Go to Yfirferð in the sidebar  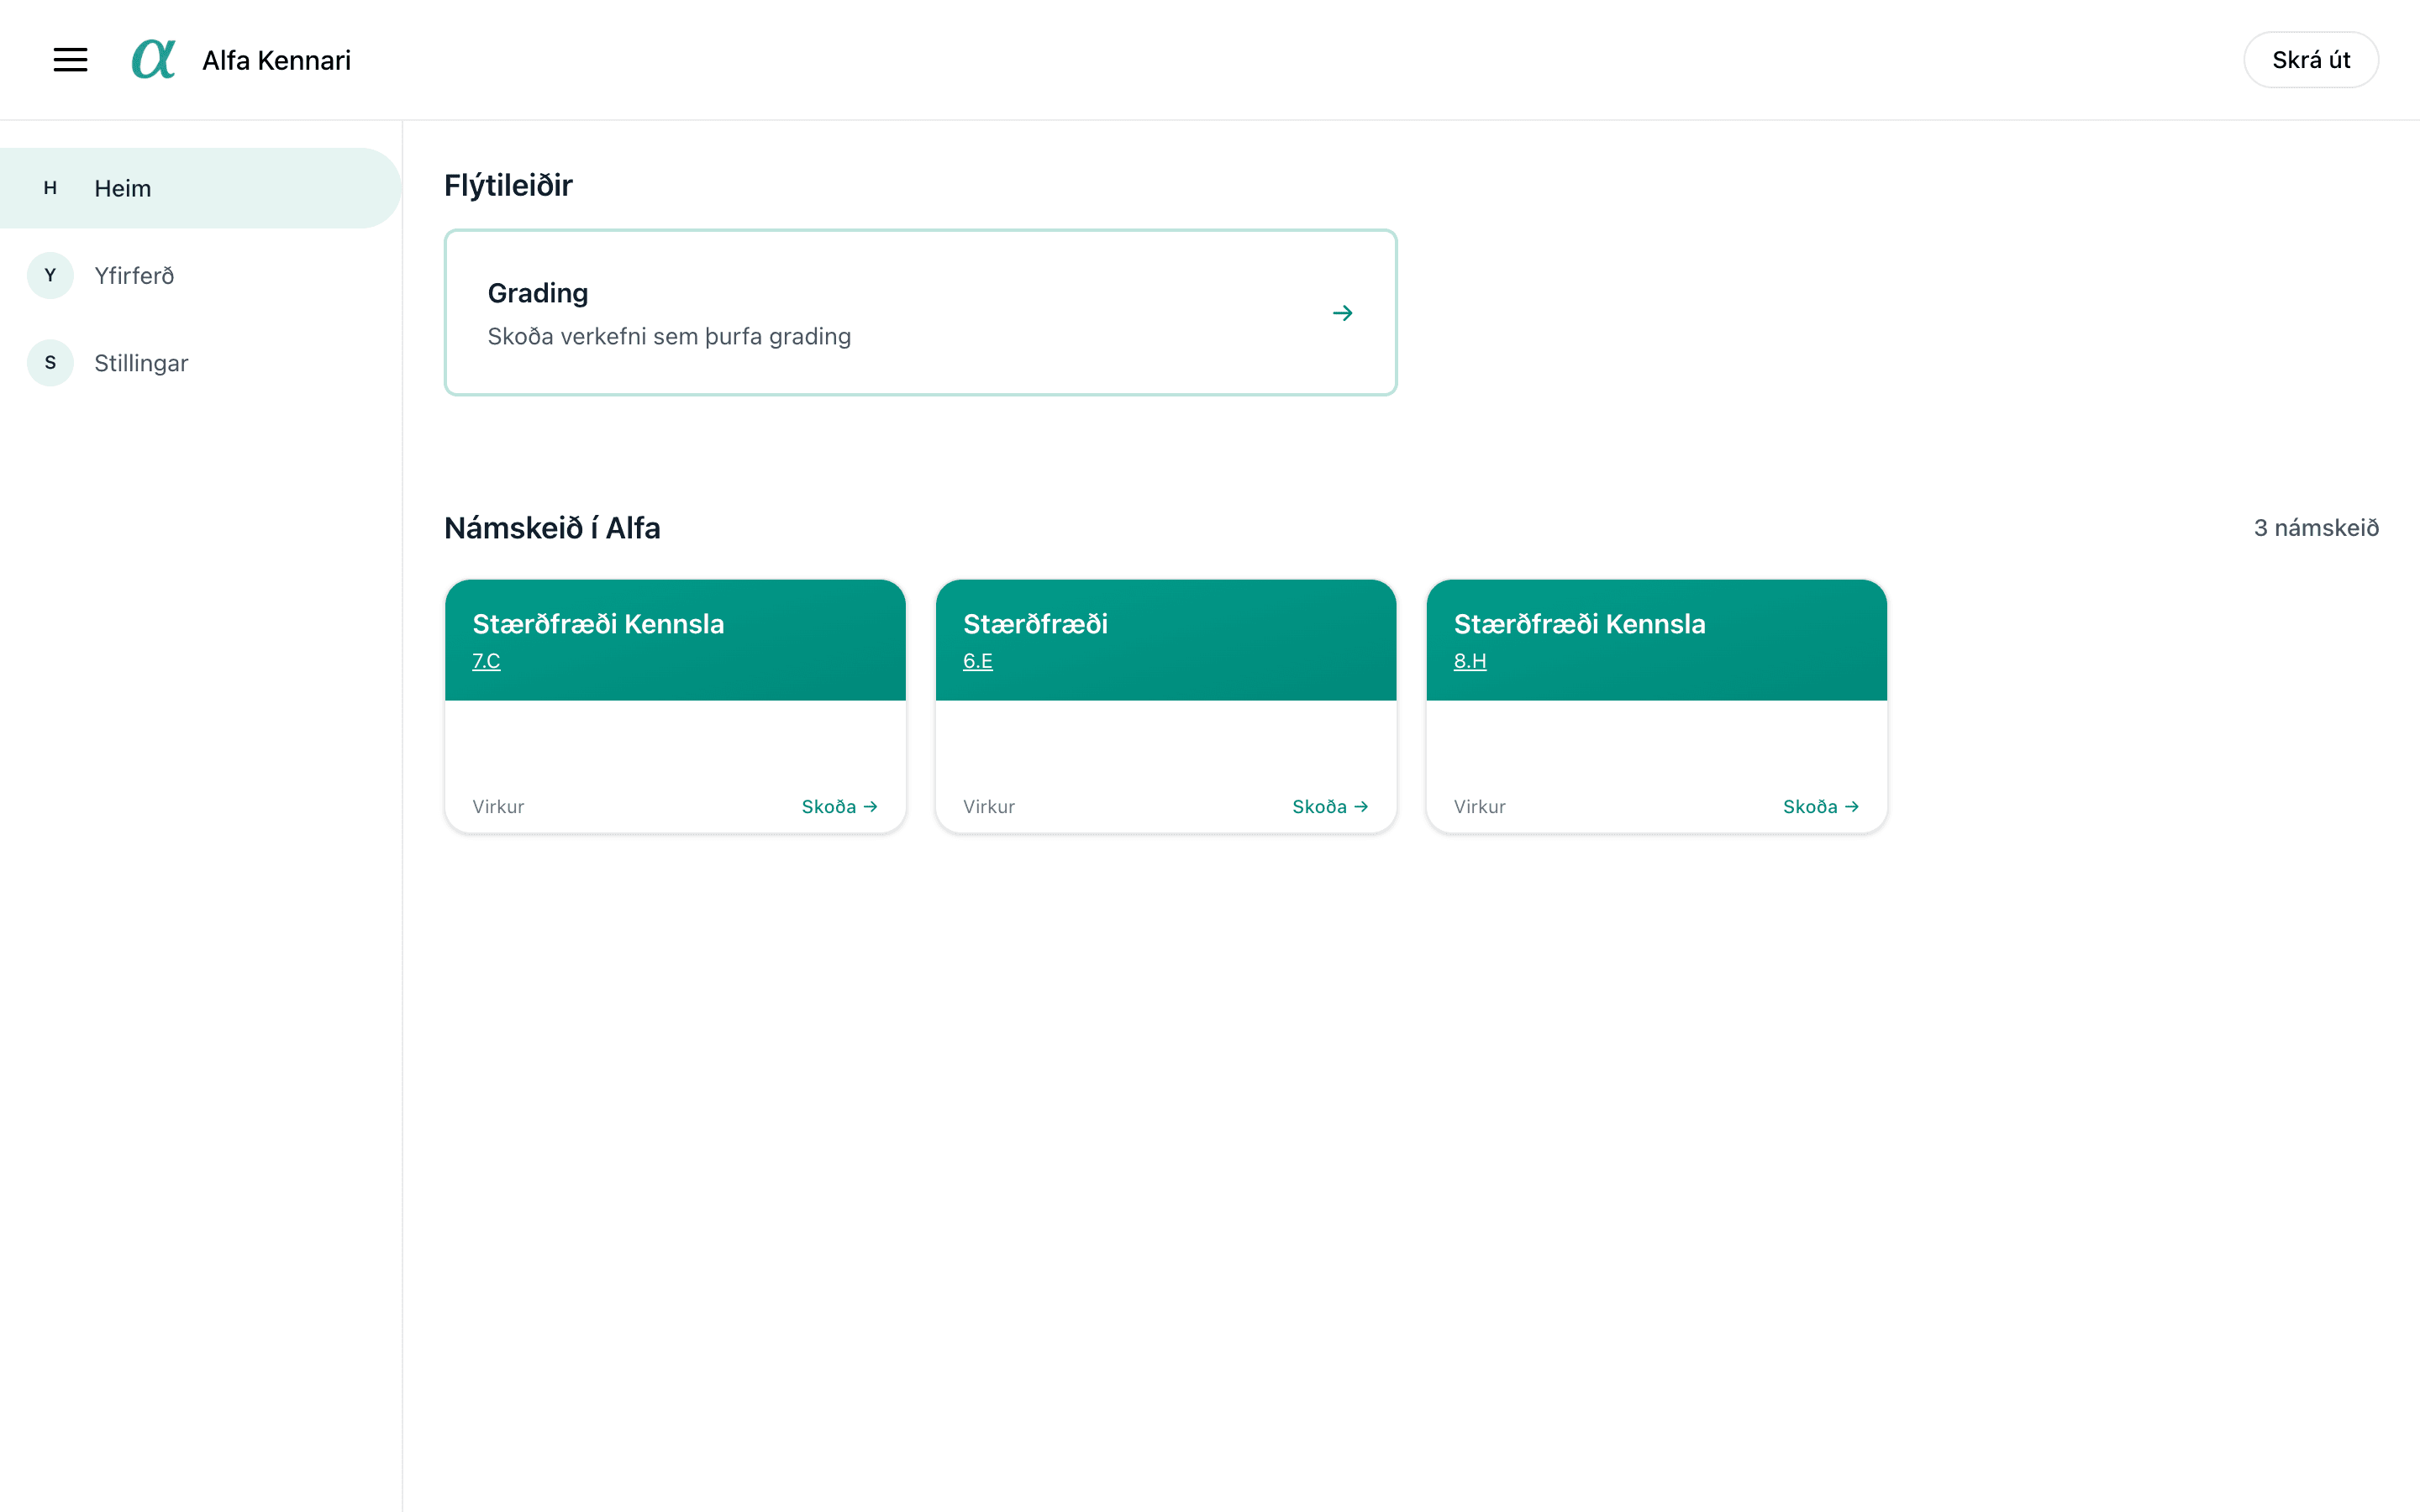tap(134, 276)
